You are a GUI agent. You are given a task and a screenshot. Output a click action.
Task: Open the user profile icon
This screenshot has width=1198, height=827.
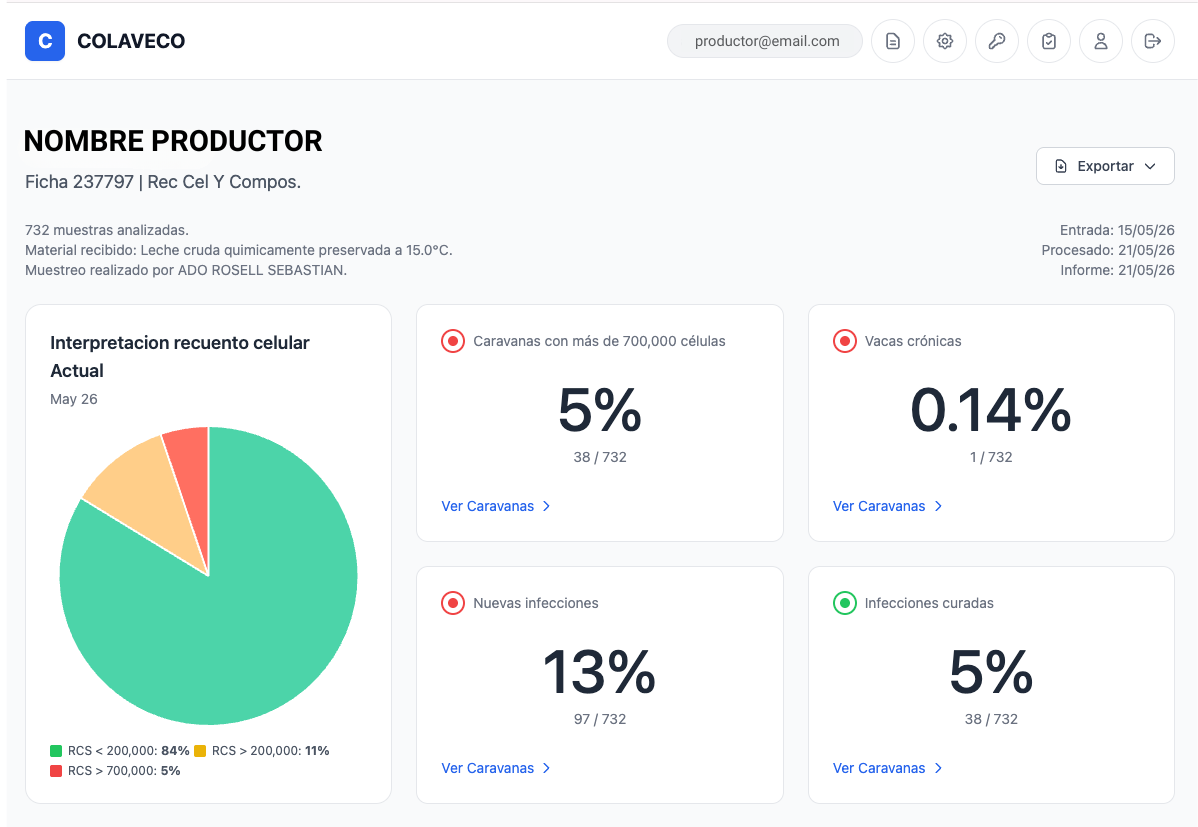pos(1101,41)
